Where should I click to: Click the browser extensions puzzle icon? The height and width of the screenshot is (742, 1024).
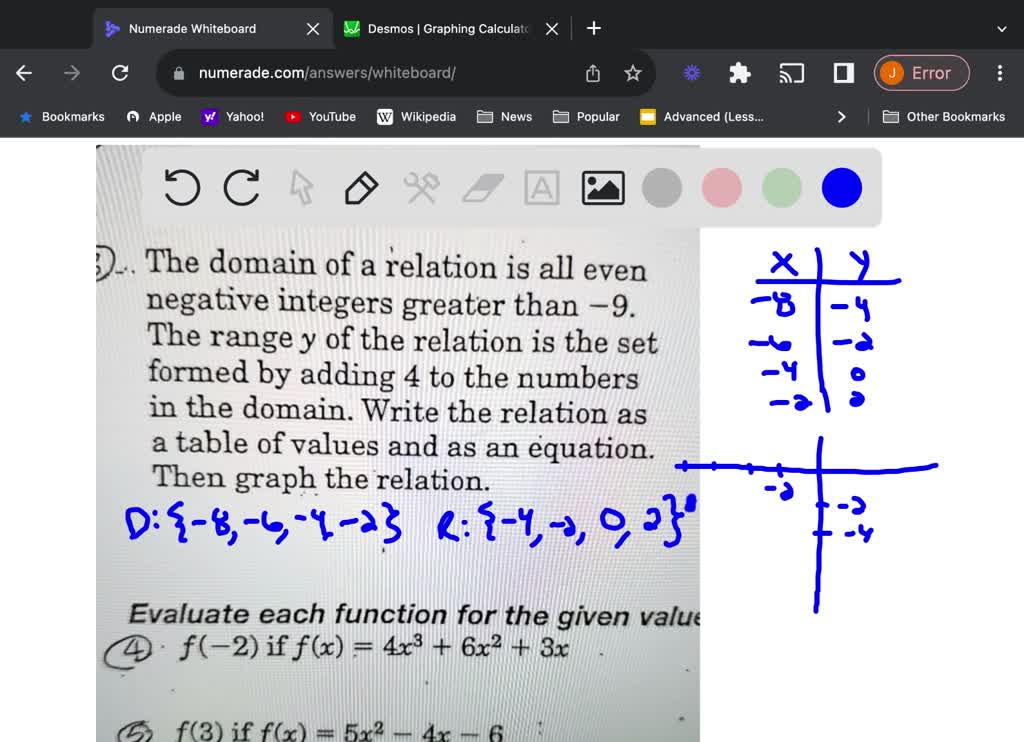click(739, 73)
